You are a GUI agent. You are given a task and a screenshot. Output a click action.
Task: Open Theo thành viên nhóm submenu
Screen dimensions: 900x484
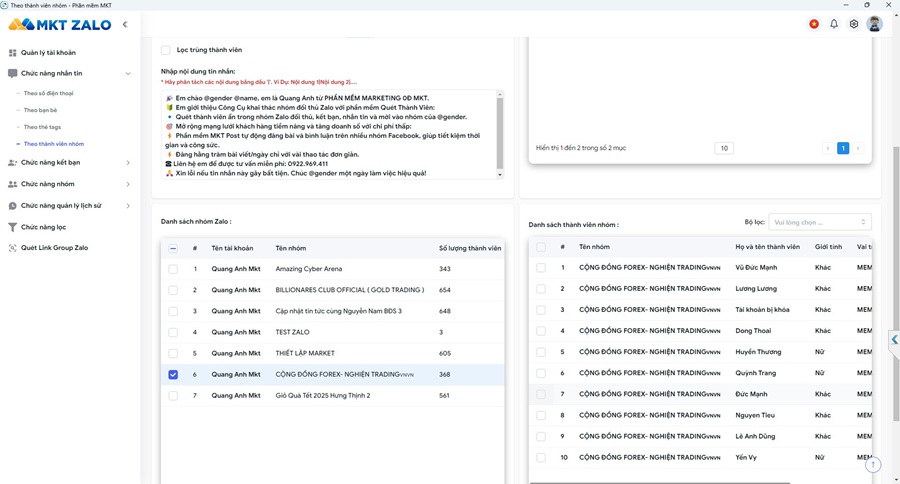[53, 144]
